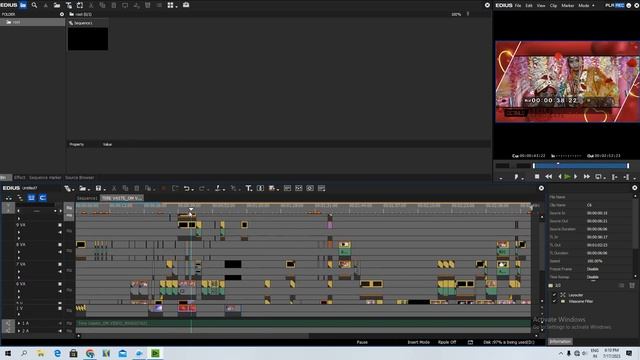Open the View menu in player window

click(541, 5)
